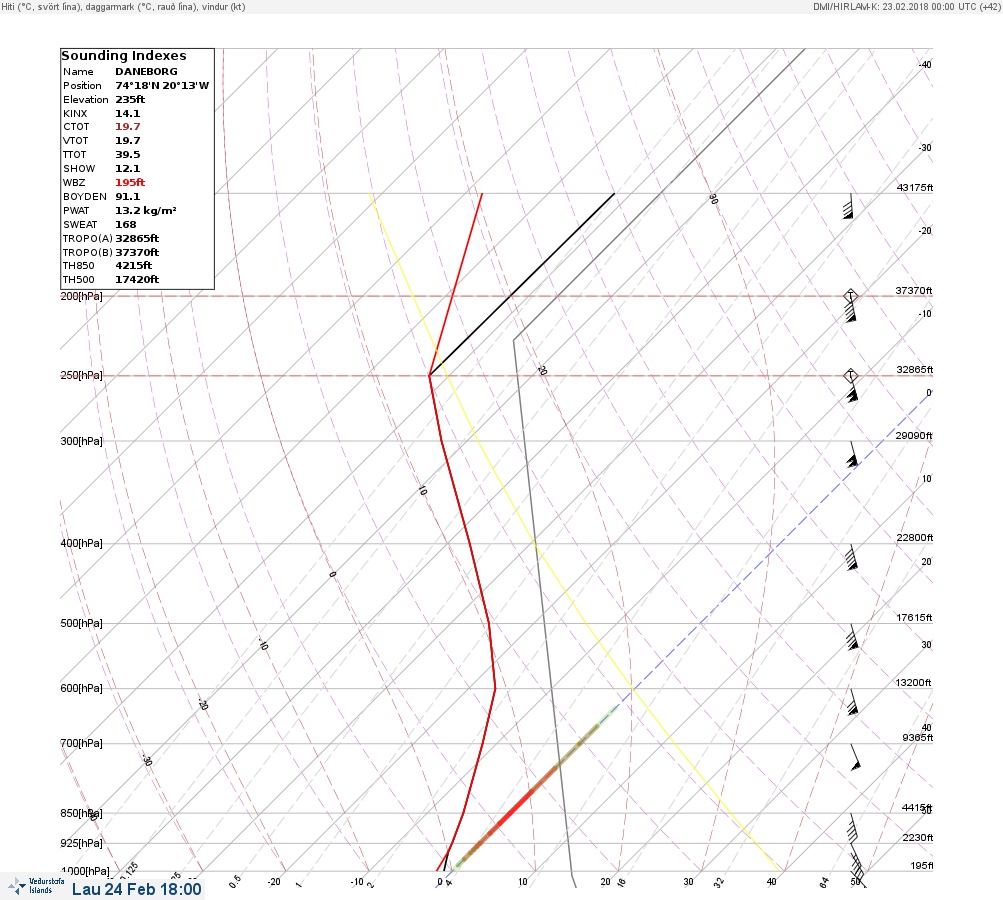Select the red CTOT value 19.7
The height and width of the screenshot is (900, 1003).
click(x=127, y=127)
